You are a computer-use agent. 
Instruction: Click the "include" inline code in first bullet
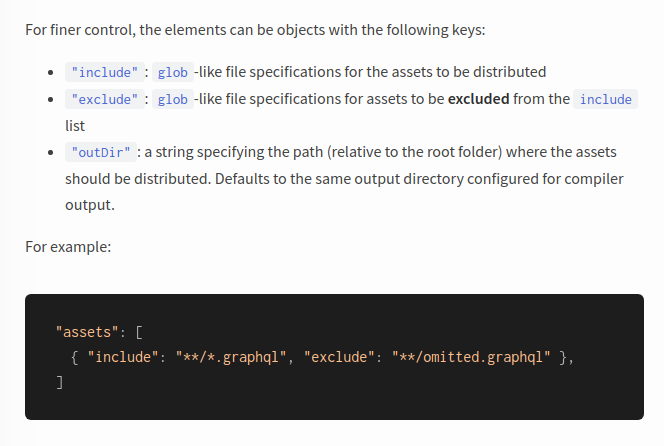(105, 72)
